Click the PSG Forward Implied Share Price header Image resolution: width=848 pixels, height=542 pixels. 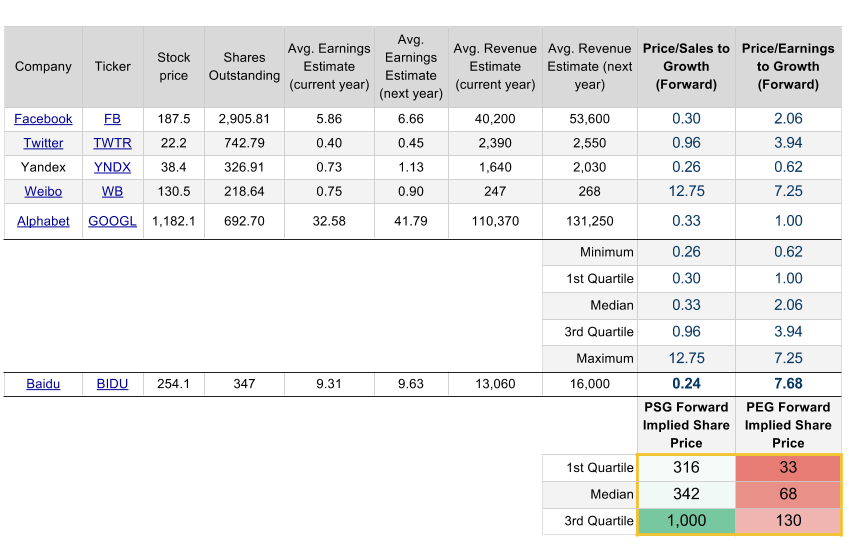tap(686, 425)
